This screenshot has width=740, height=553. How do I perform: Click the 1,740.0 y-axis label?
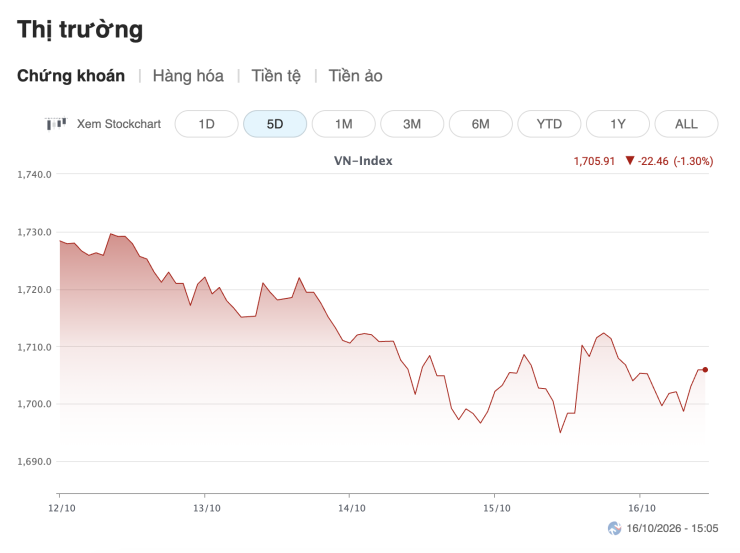tap(34, 175)
